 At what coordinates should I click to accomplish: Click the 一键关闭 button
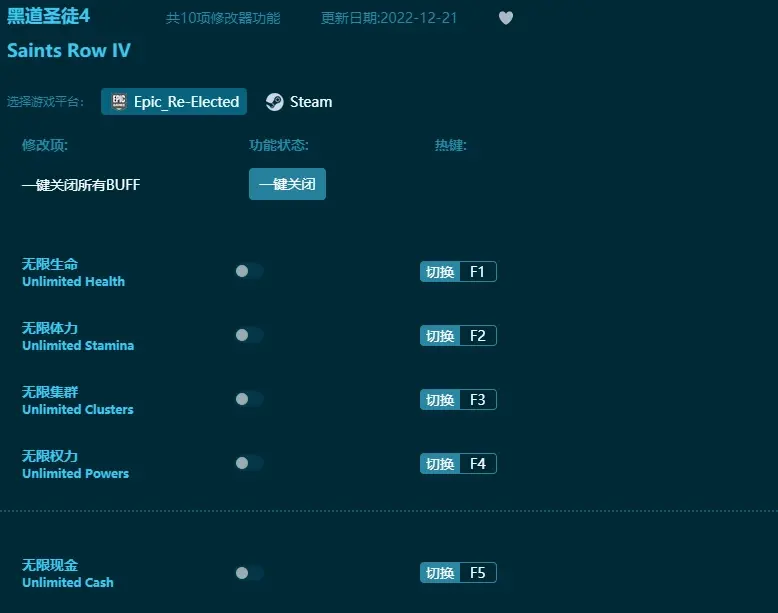pos(287,184)
